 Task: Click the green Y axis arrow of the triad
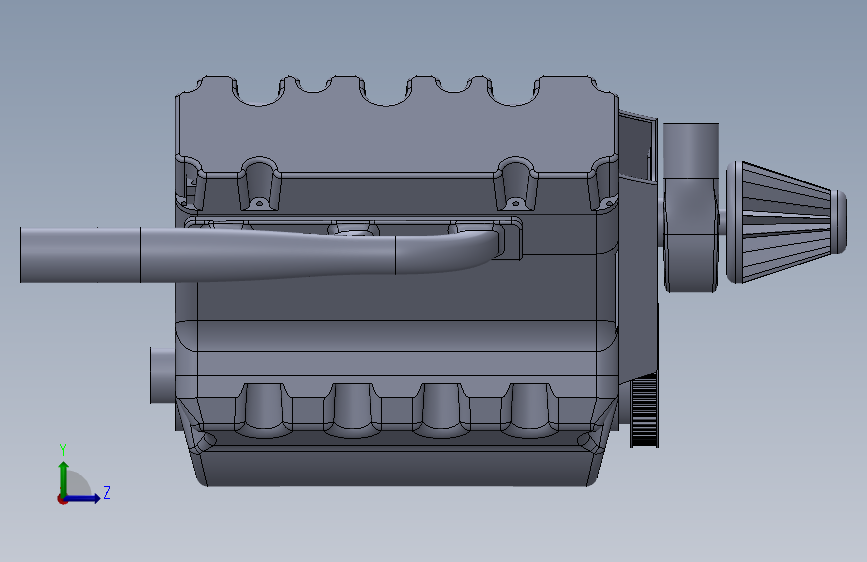(64, 478)
